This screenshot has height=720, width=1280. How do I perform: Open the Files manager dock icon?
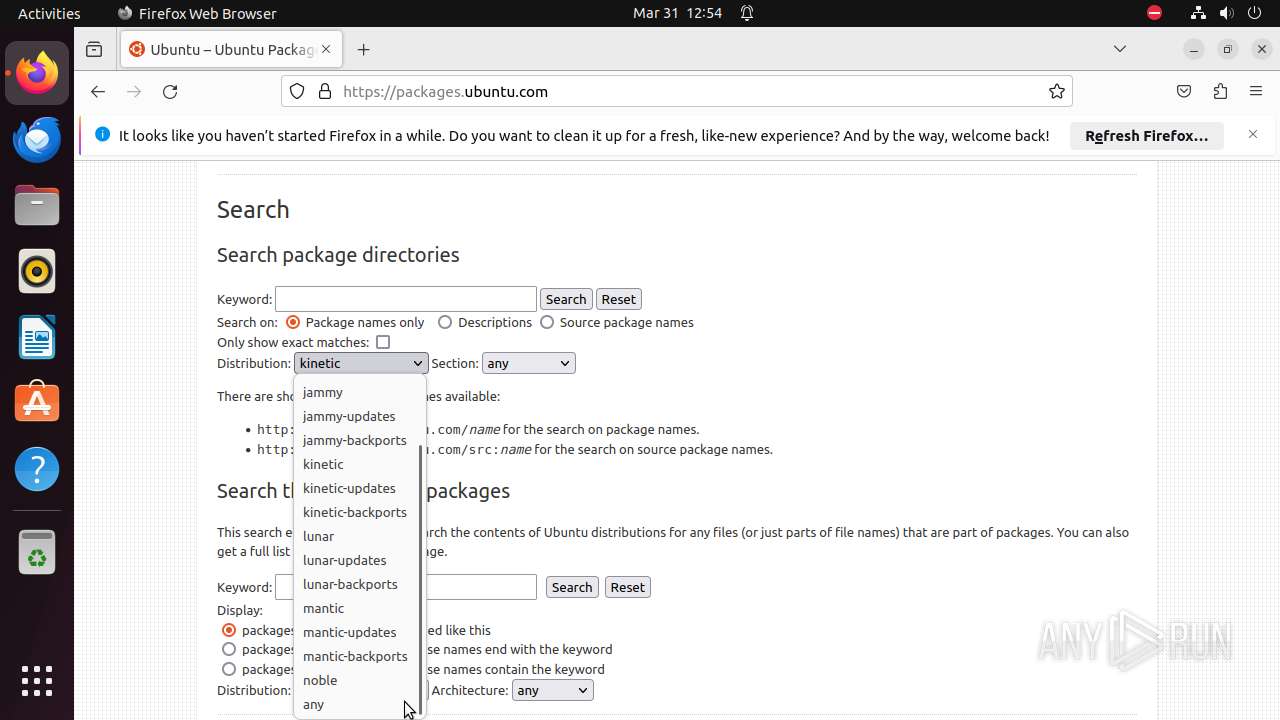click(x=37, y=205)
